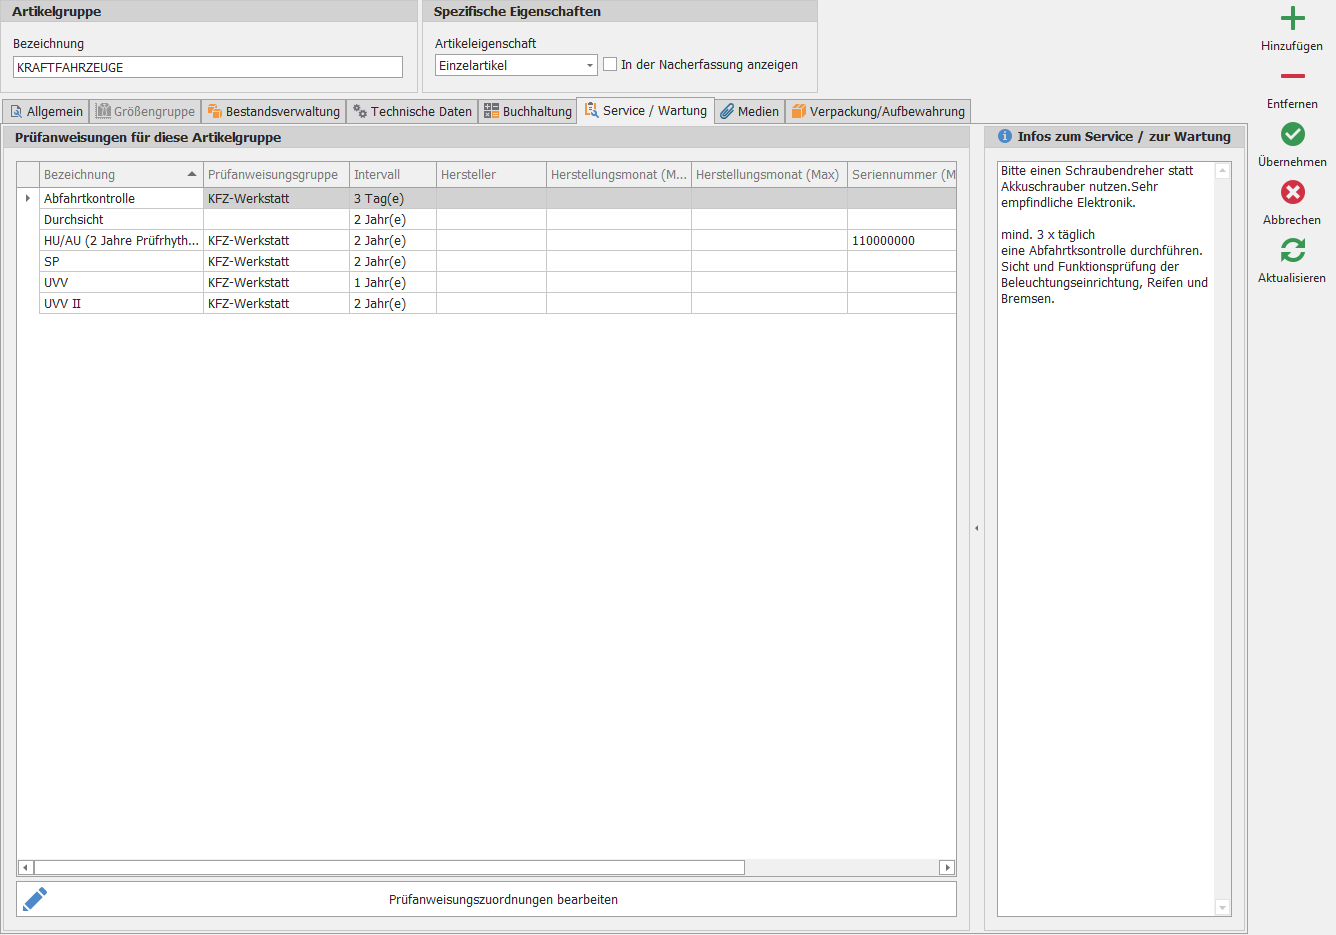Click the table's horizontal scrollbar thumb
The height and width of the screenshot is (935, 1336).
(388, 867)
